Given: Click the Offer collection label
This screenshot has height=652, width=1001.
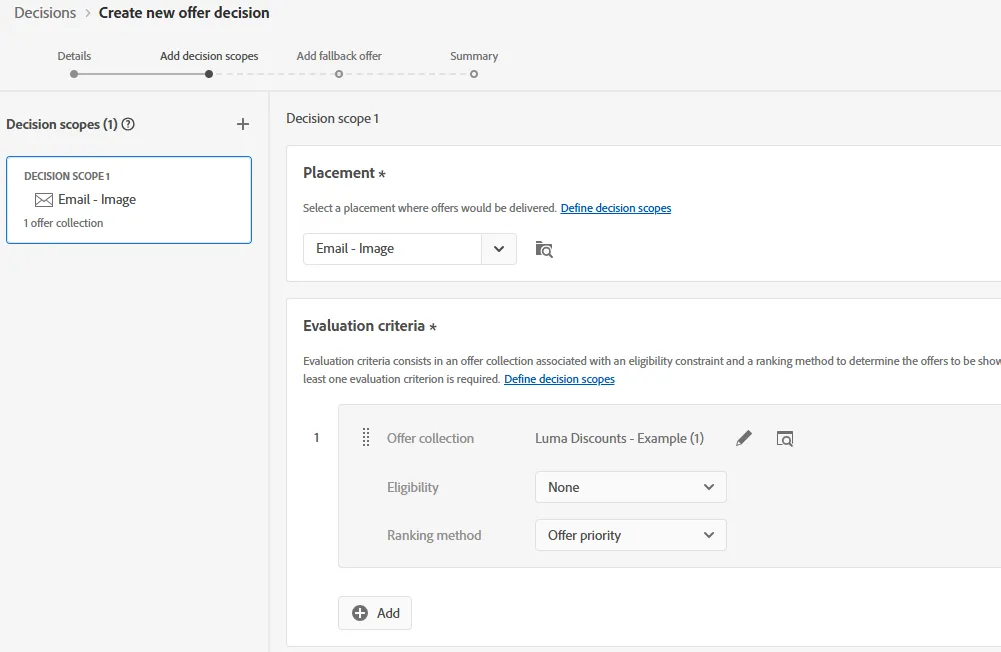Looking at the screenshot, I should (x=430, y=438).
